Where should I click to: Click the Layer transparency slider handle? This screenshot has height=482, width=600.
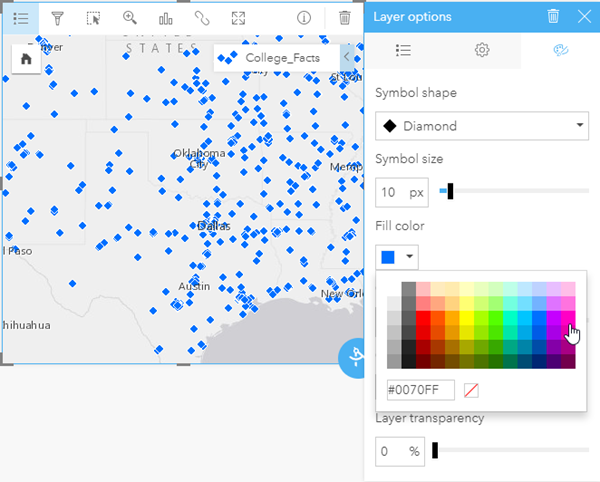(x=435, y=450)
